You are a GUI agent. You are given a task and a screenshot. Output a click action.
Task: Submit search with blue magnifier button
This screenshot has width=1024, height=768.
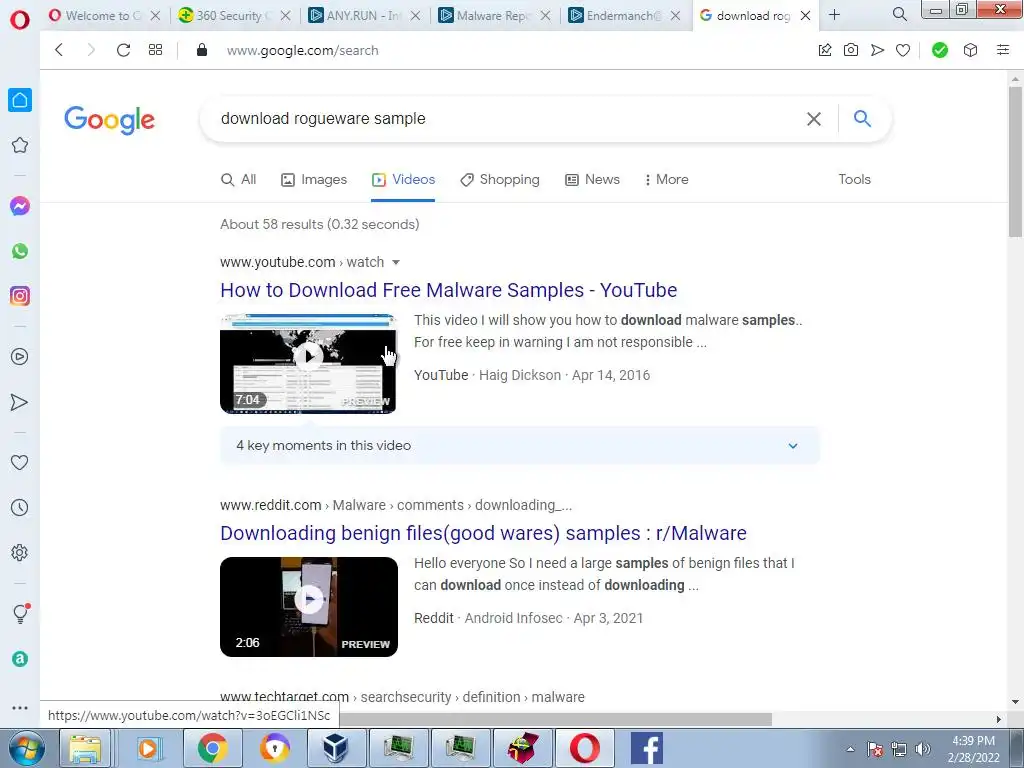(x=862, y=118)
